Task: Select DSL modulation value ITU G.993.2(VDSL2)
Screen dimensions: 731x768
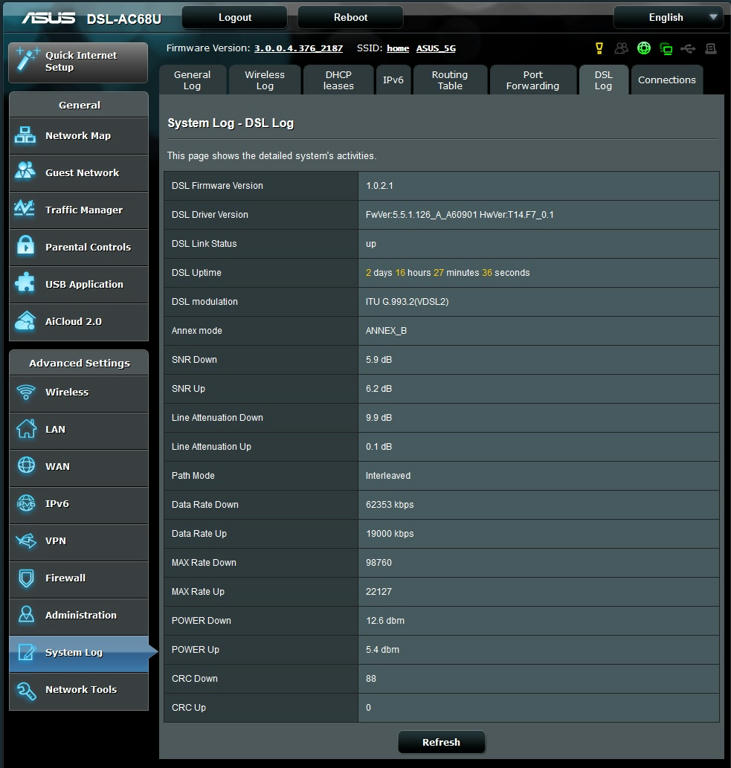Action: pyautogui.click(x=407, y=301)
